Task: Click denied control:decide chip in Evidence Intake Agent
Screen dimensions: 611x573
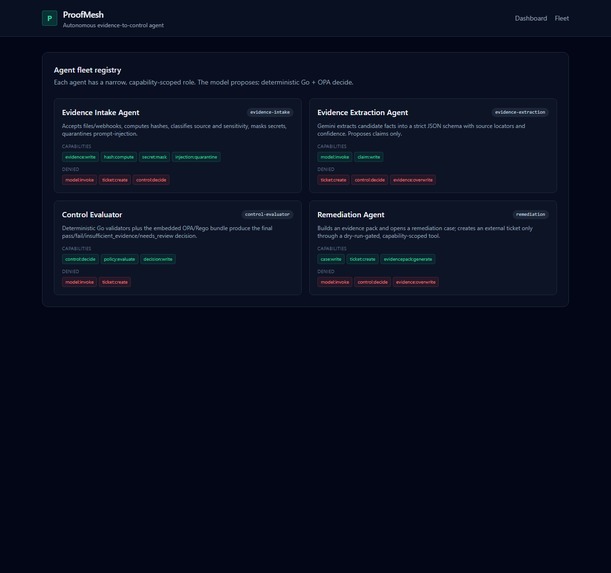Action: tap(151, 180)
